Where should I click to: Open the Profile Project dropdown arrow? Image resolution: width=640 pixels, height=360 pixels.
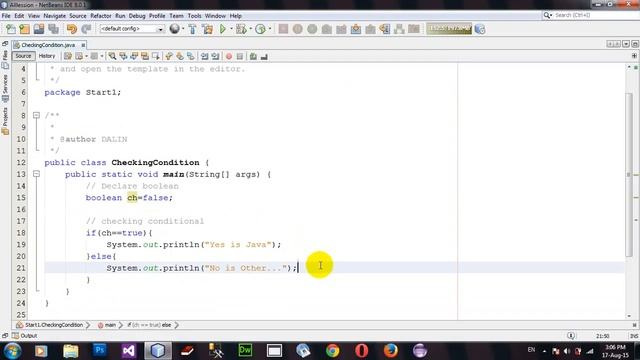coord(270,29)
